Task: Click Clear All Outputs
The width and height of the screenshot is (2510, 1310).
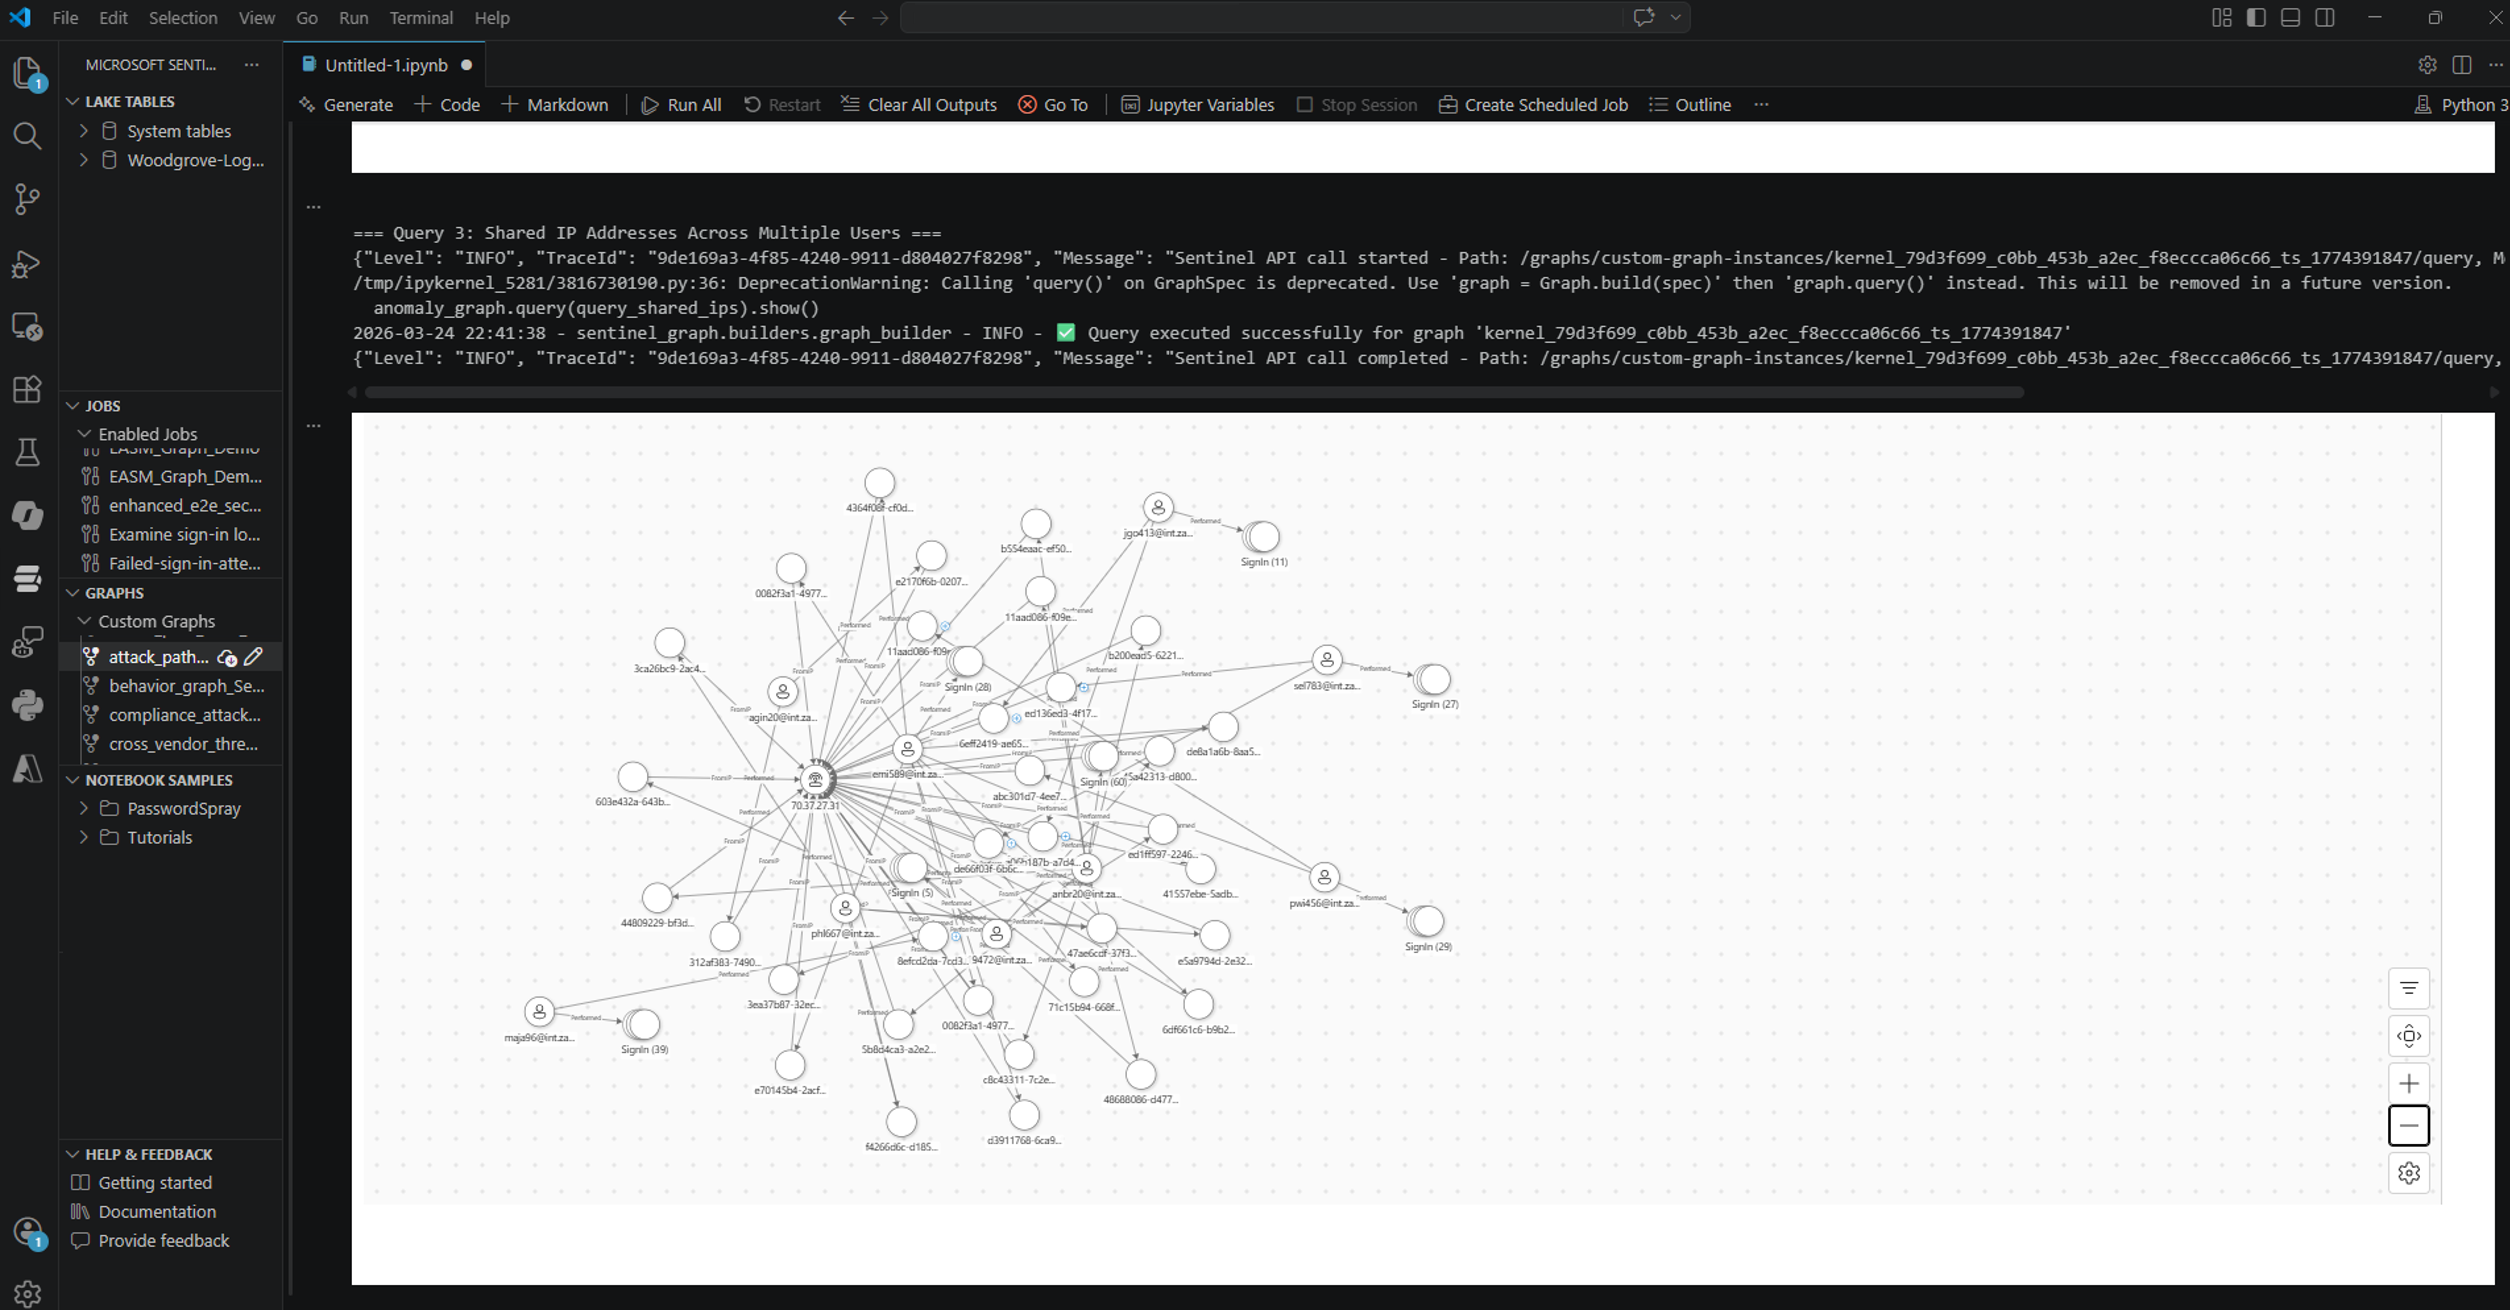Action: point(918,104)
